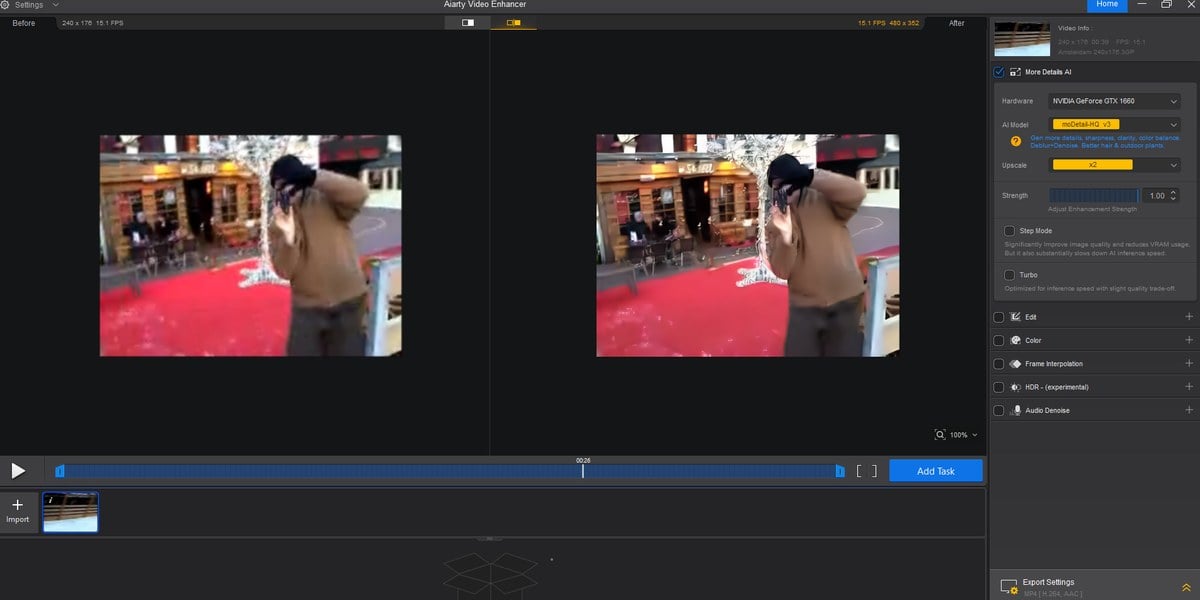Enable the Step Mode checkbox
Image resolution: width=1200 pixels, height=600 pixels.
(x=1010, y=231)
